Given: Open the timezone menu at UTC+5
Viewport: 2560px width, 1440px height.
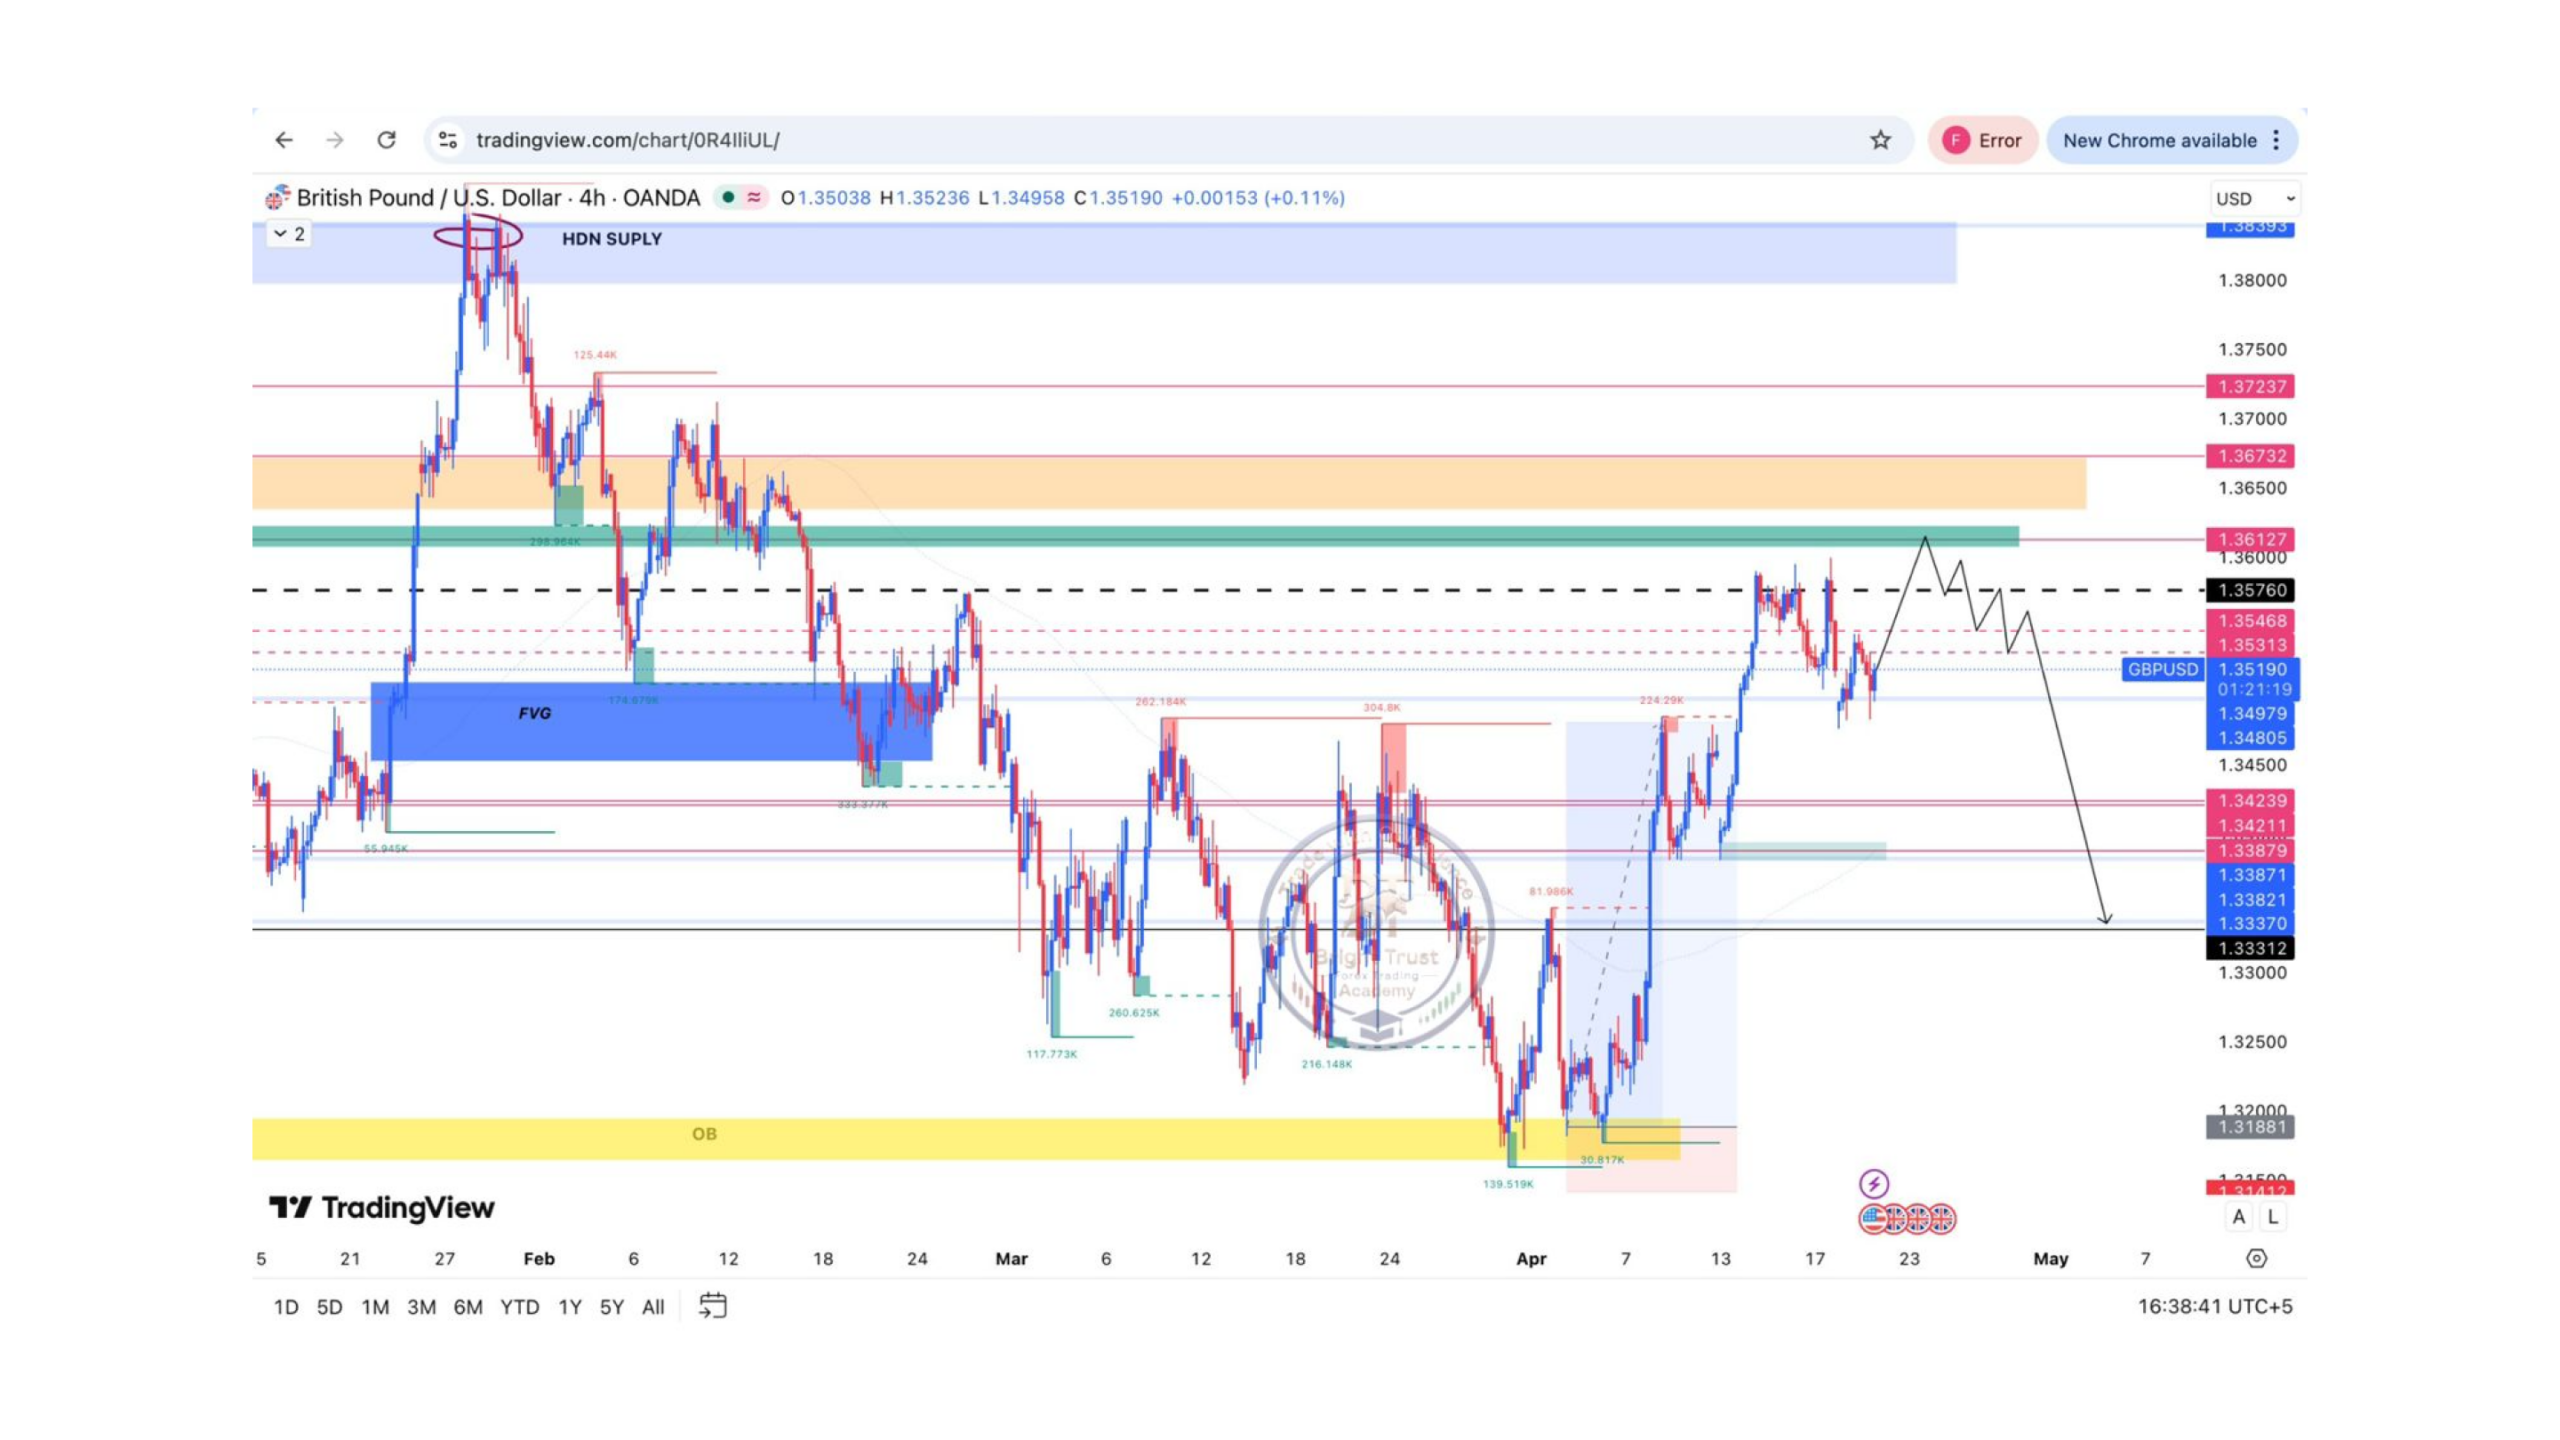Looking at the screenshot, I should (2214, 1306).
